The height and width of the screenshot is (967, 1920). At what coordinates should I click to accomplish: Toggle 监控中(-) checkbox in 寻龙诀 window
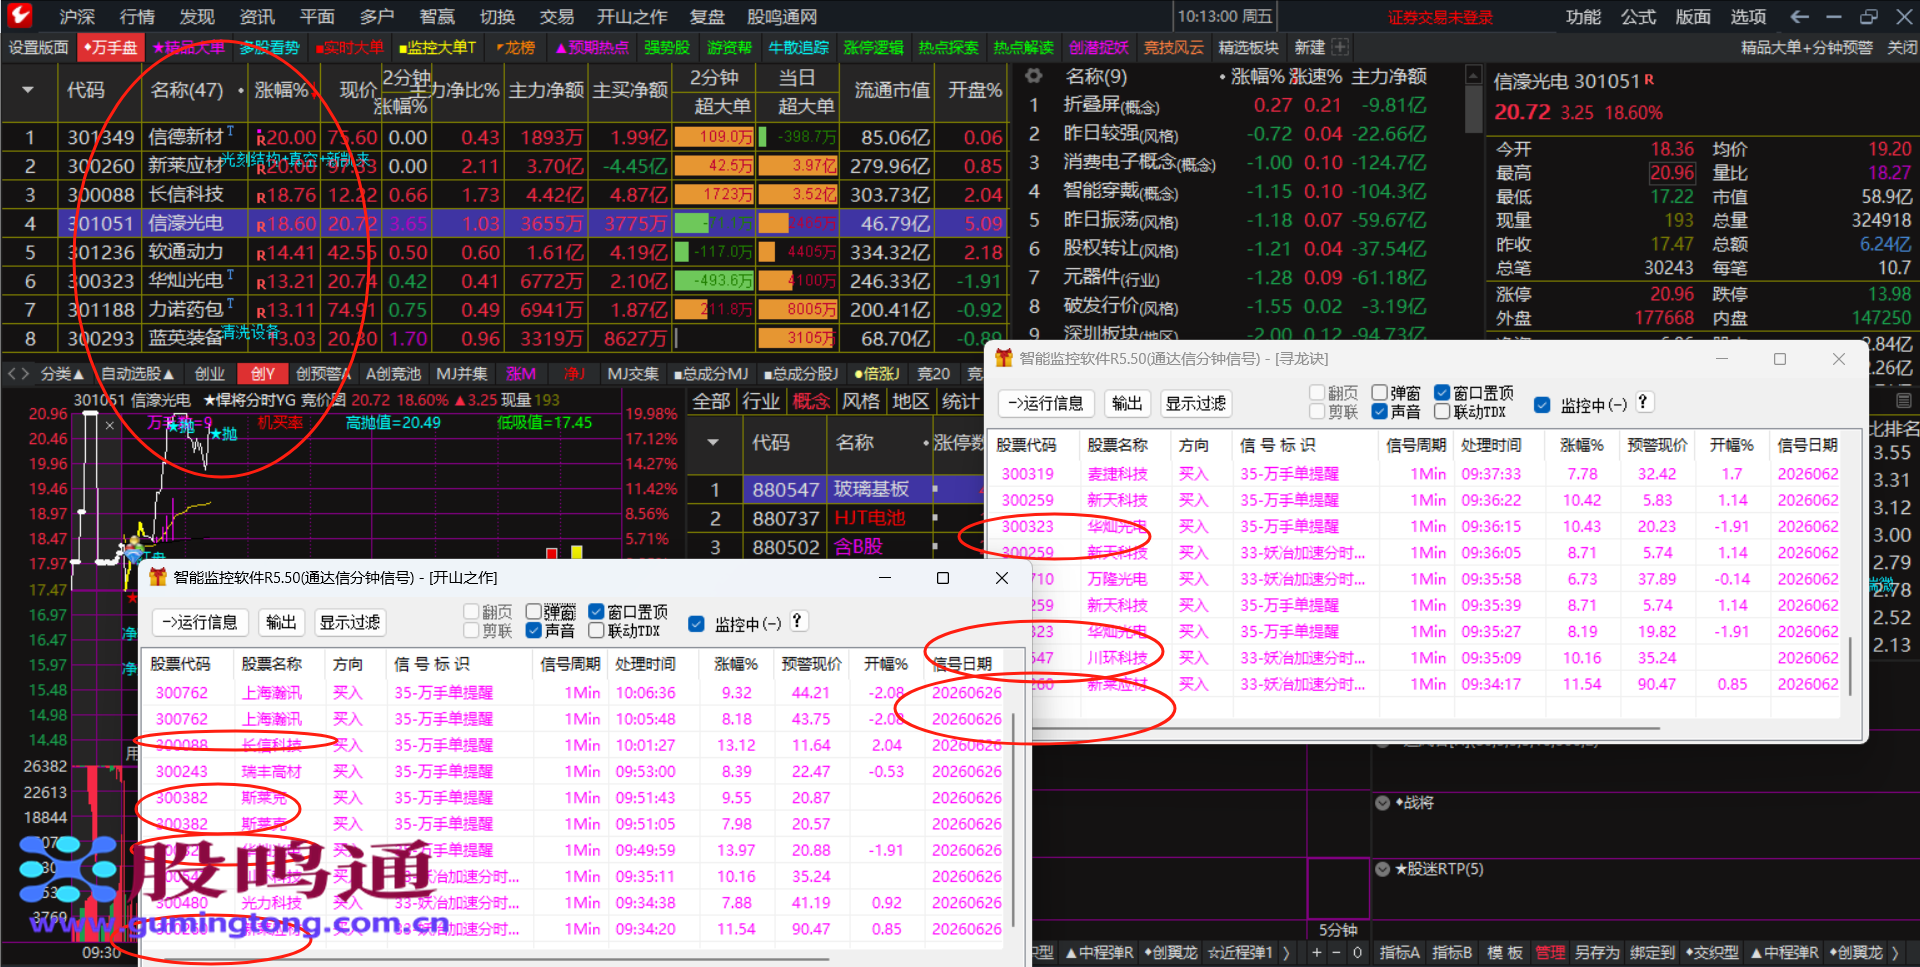pos(1542,405)
